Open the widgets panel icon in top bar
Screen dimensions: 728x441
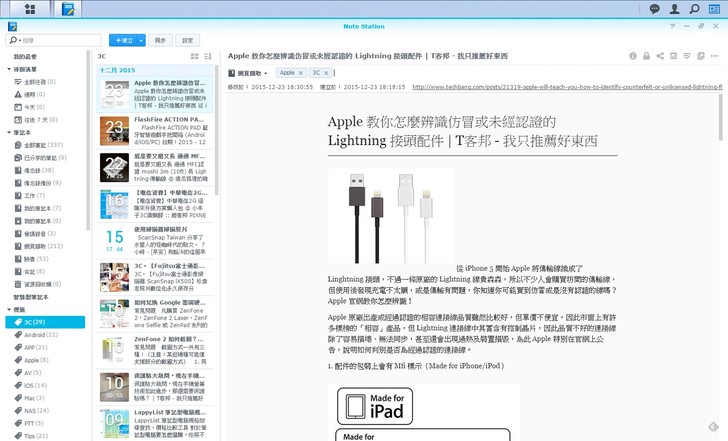click(714, 9)
